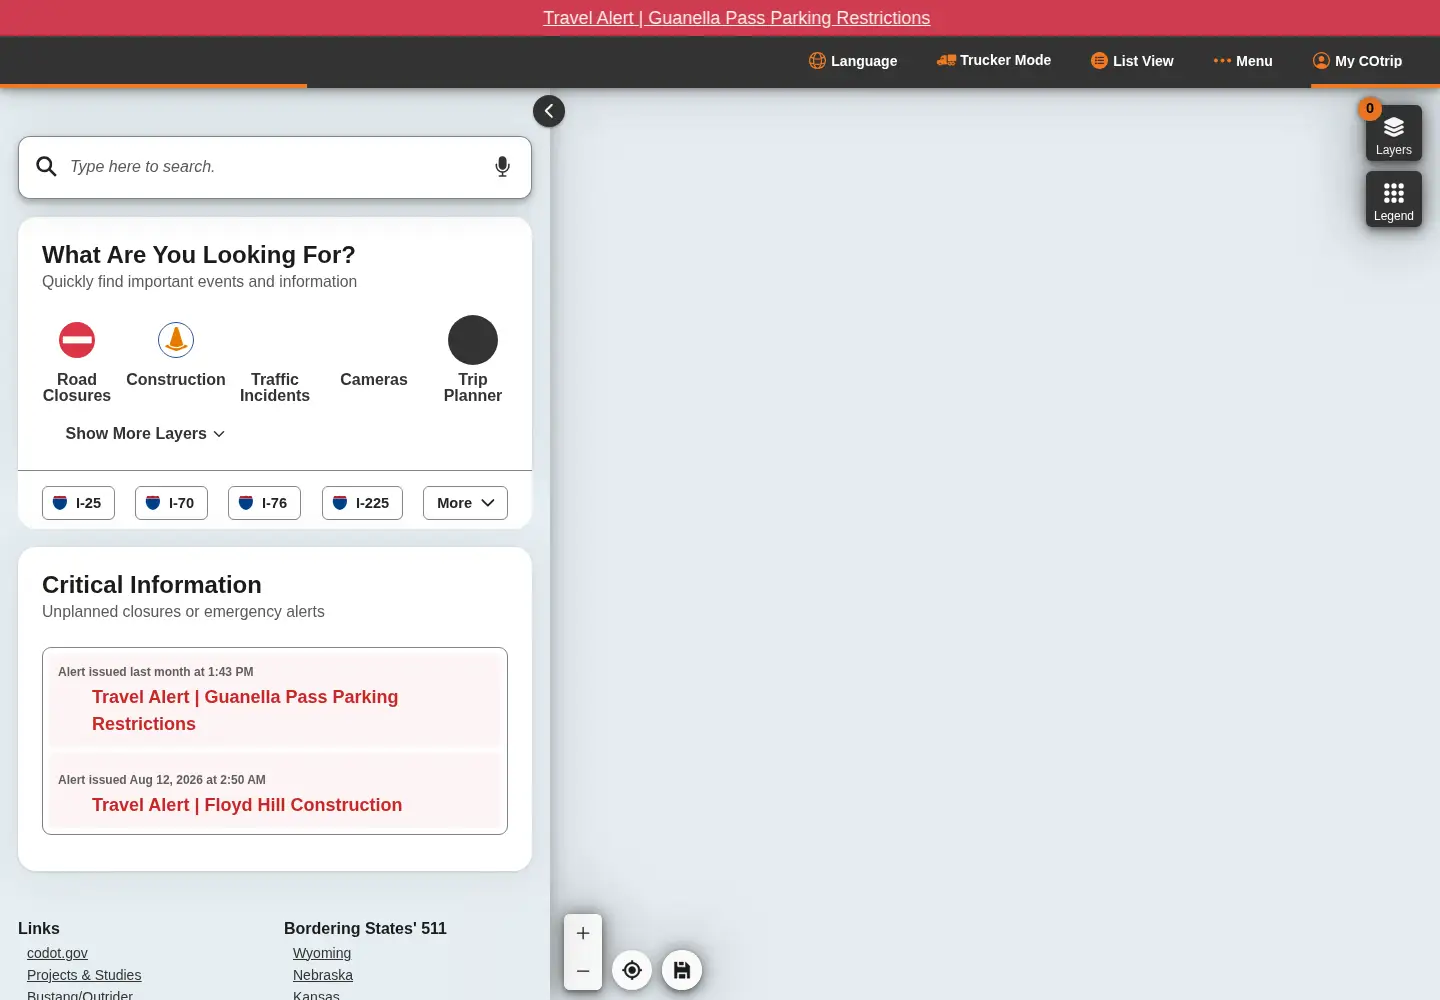Viewport: 1440px width, 1000px height.
Task: Open Guanella Pass Parking Restrictions alert card
Action: 275,700
